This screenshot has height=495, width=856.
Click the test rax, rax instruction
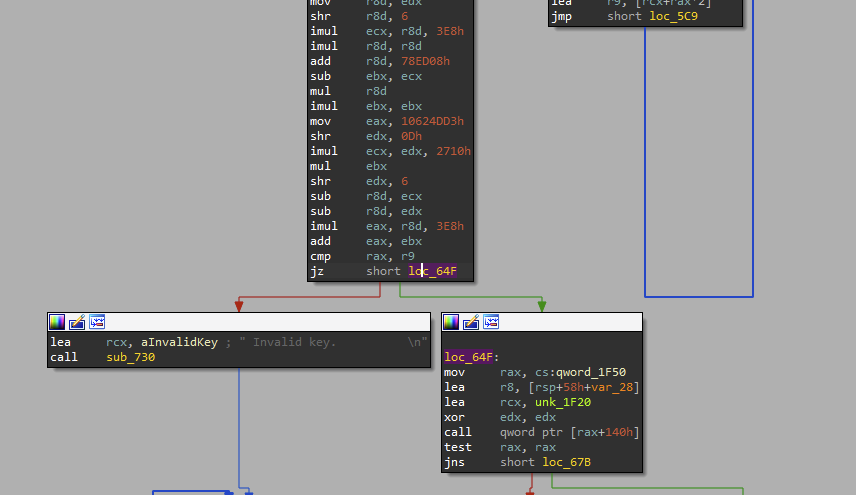500,447
